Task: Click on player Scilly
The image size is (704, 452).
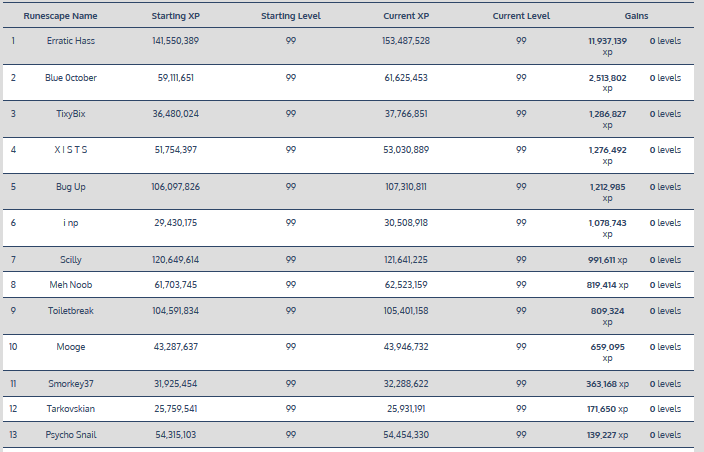Action: 71,260
